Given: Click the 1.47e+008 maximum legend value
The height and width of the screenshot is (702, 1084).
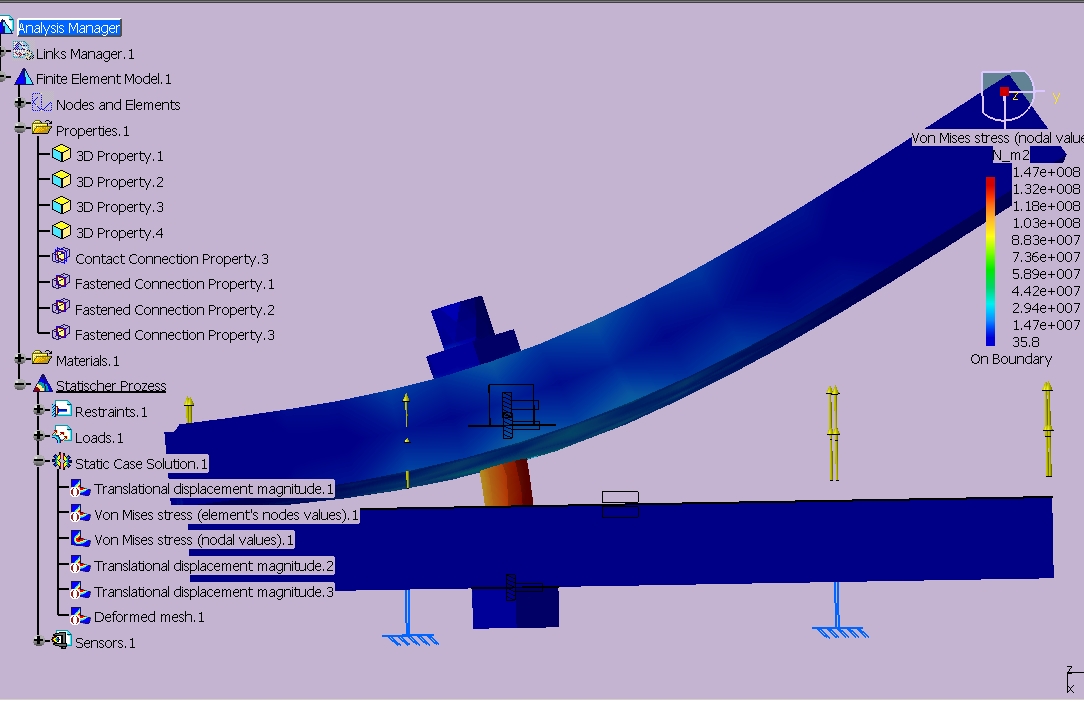Looking at the screenshot, I should coord(1046,172).
